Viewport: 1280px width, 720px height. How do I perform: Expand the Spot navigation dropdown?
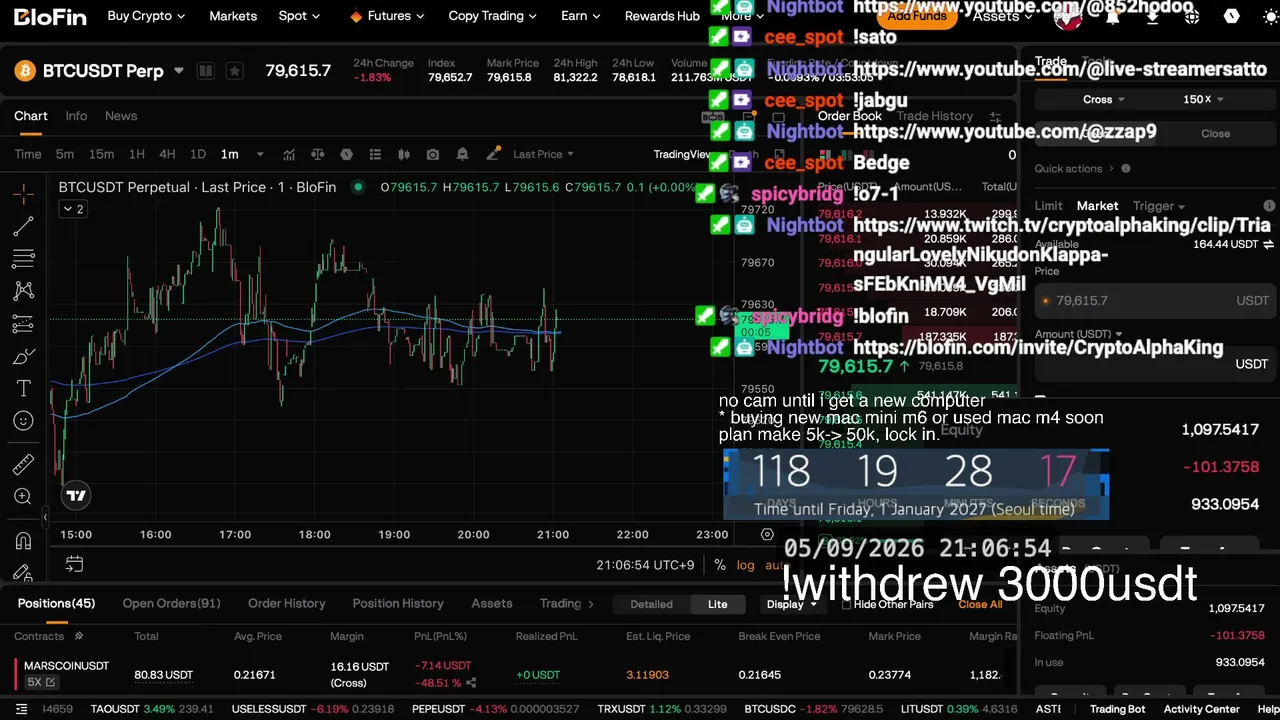300,16
